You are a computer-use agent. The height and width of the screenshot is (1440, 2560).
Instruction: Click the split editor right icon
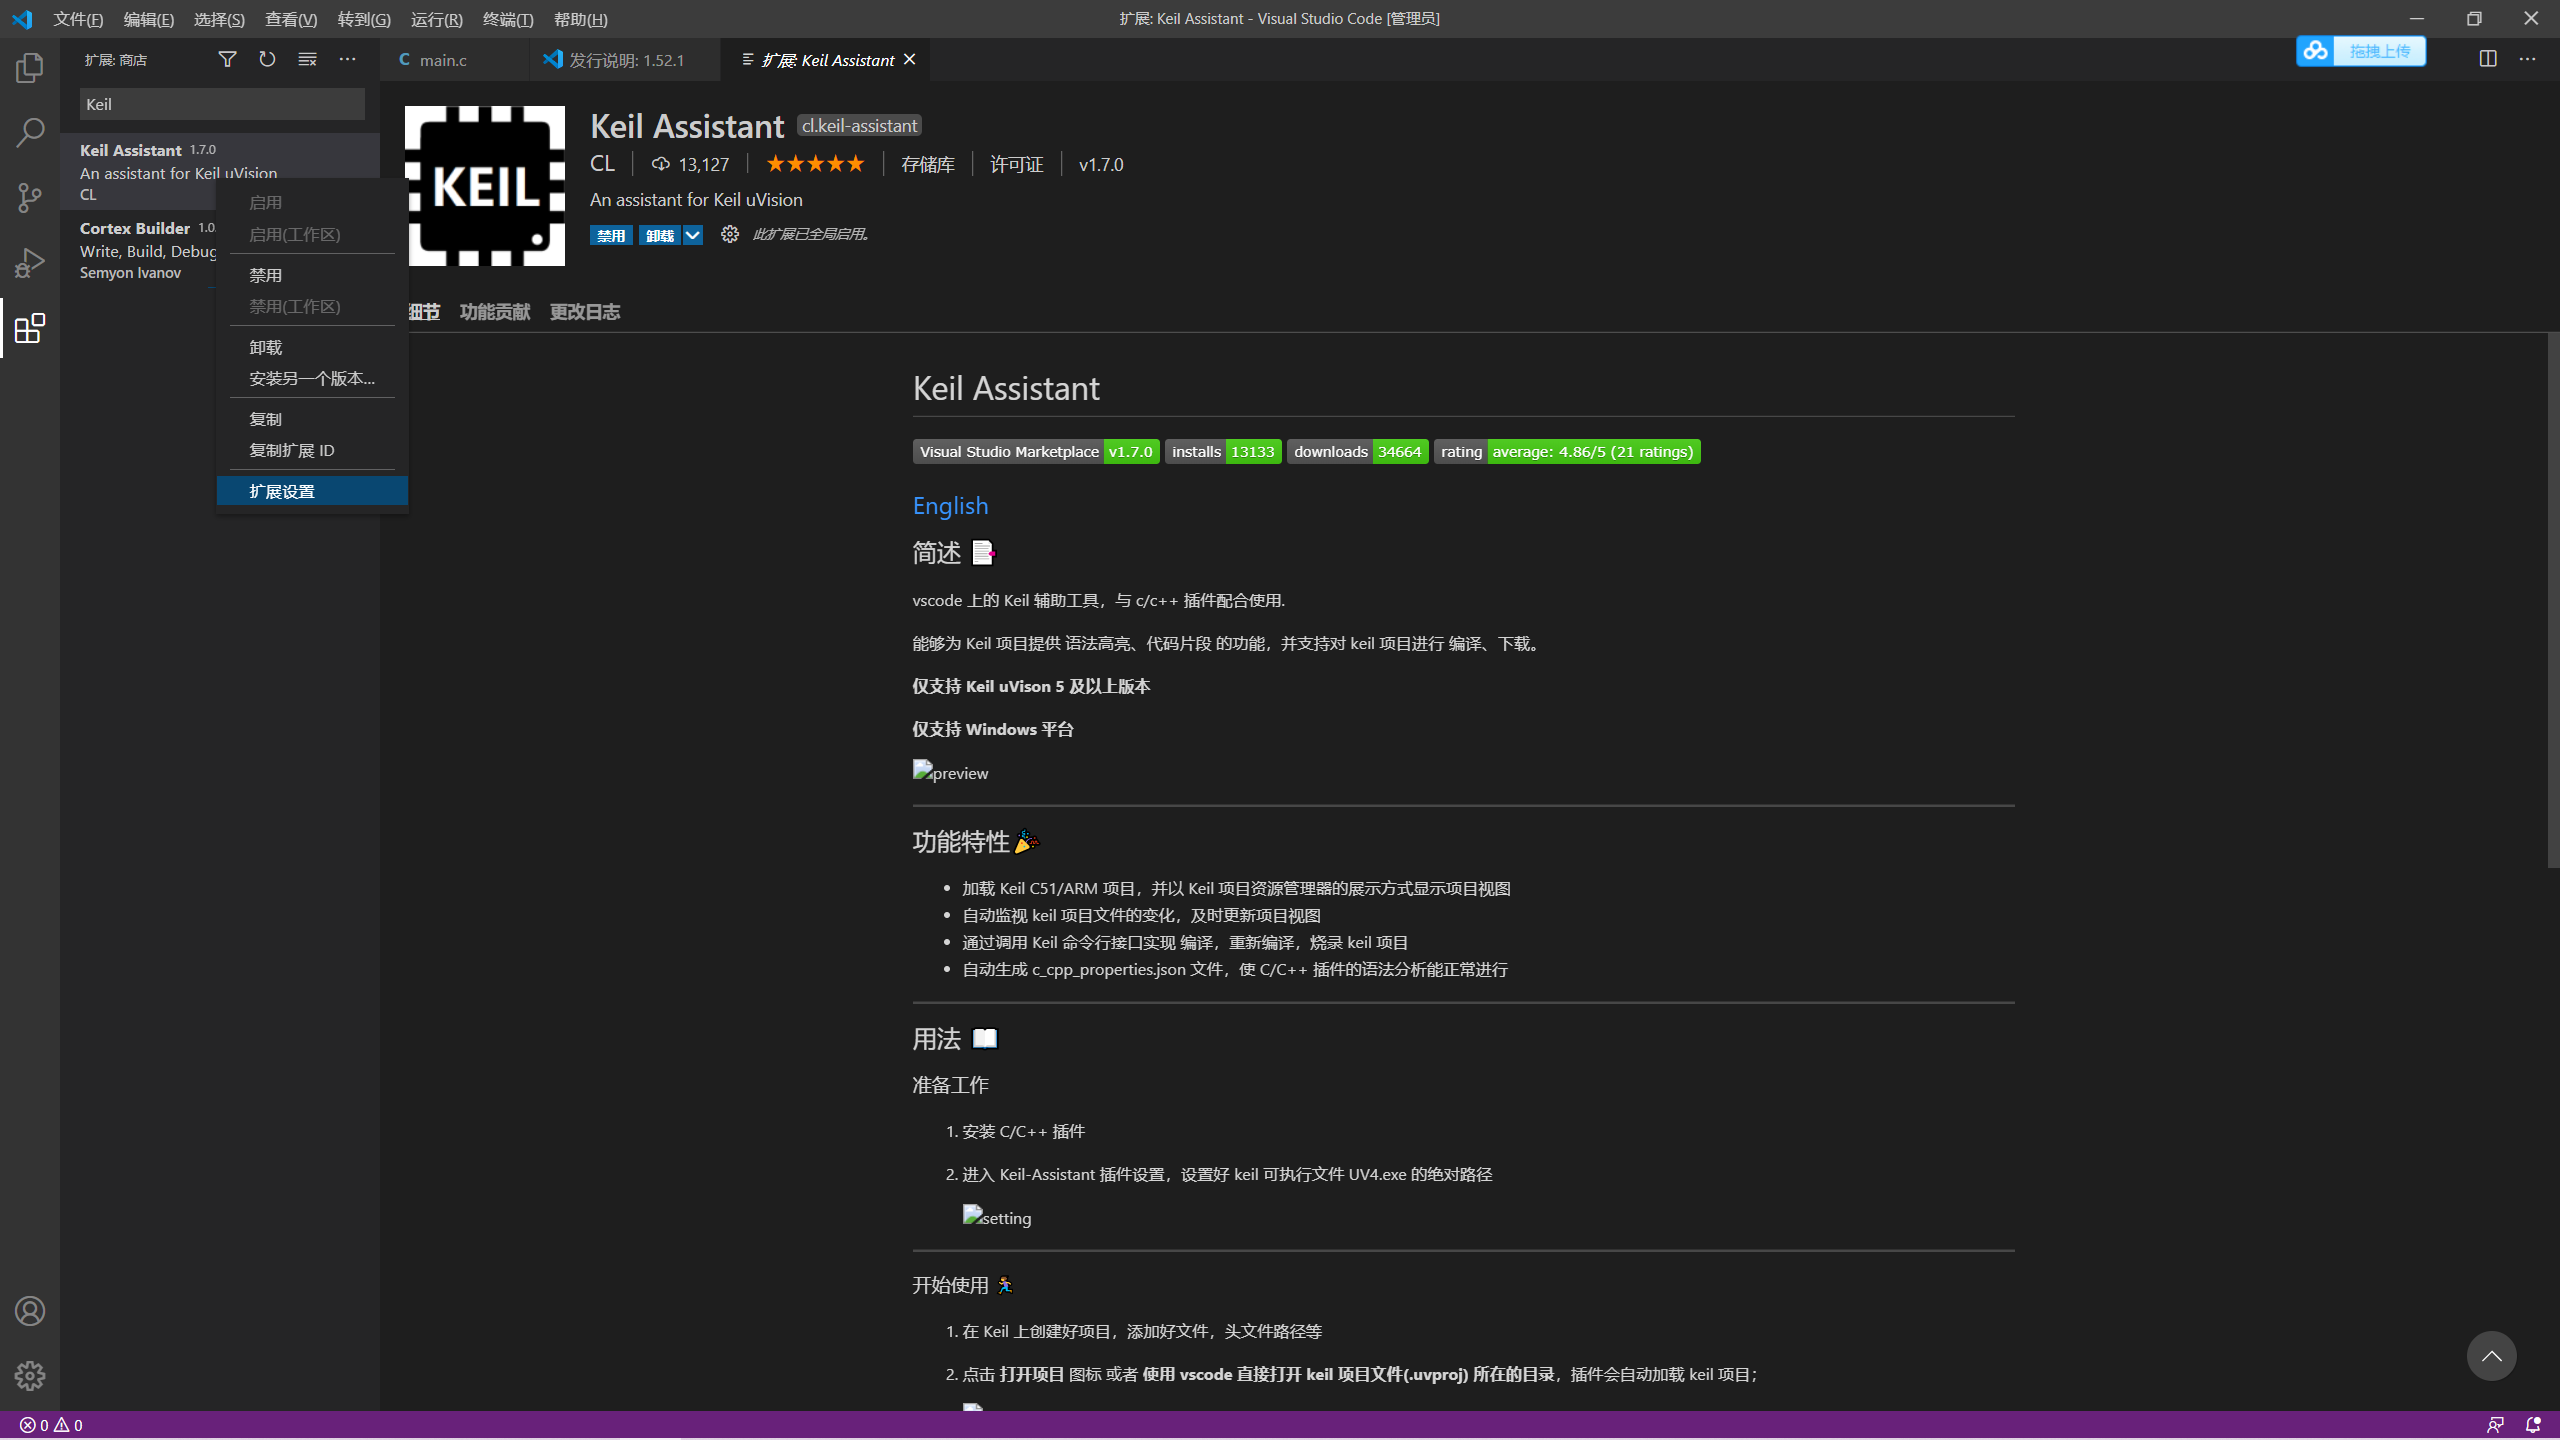[x=2488, y=59]
